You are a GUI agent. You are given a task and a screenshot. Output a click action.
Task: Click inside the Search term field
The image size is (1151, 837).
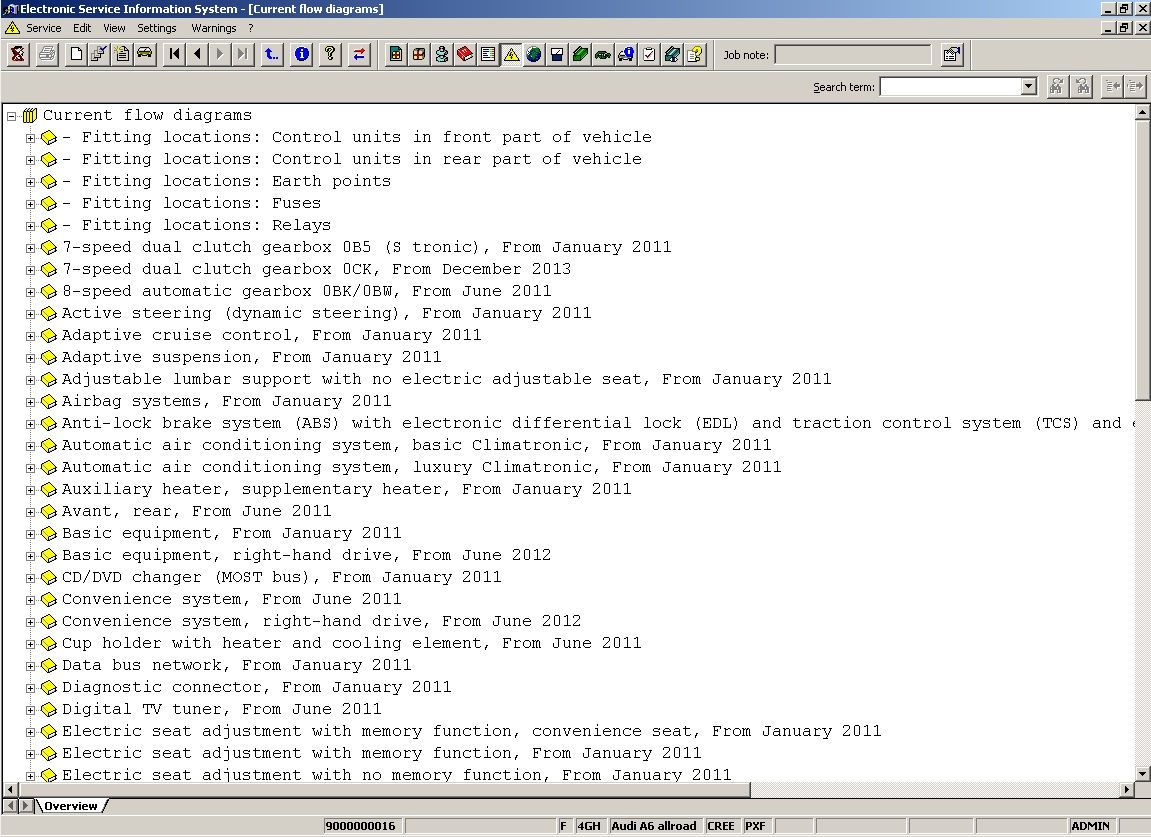pyautogui.click(x=951, y=87)
